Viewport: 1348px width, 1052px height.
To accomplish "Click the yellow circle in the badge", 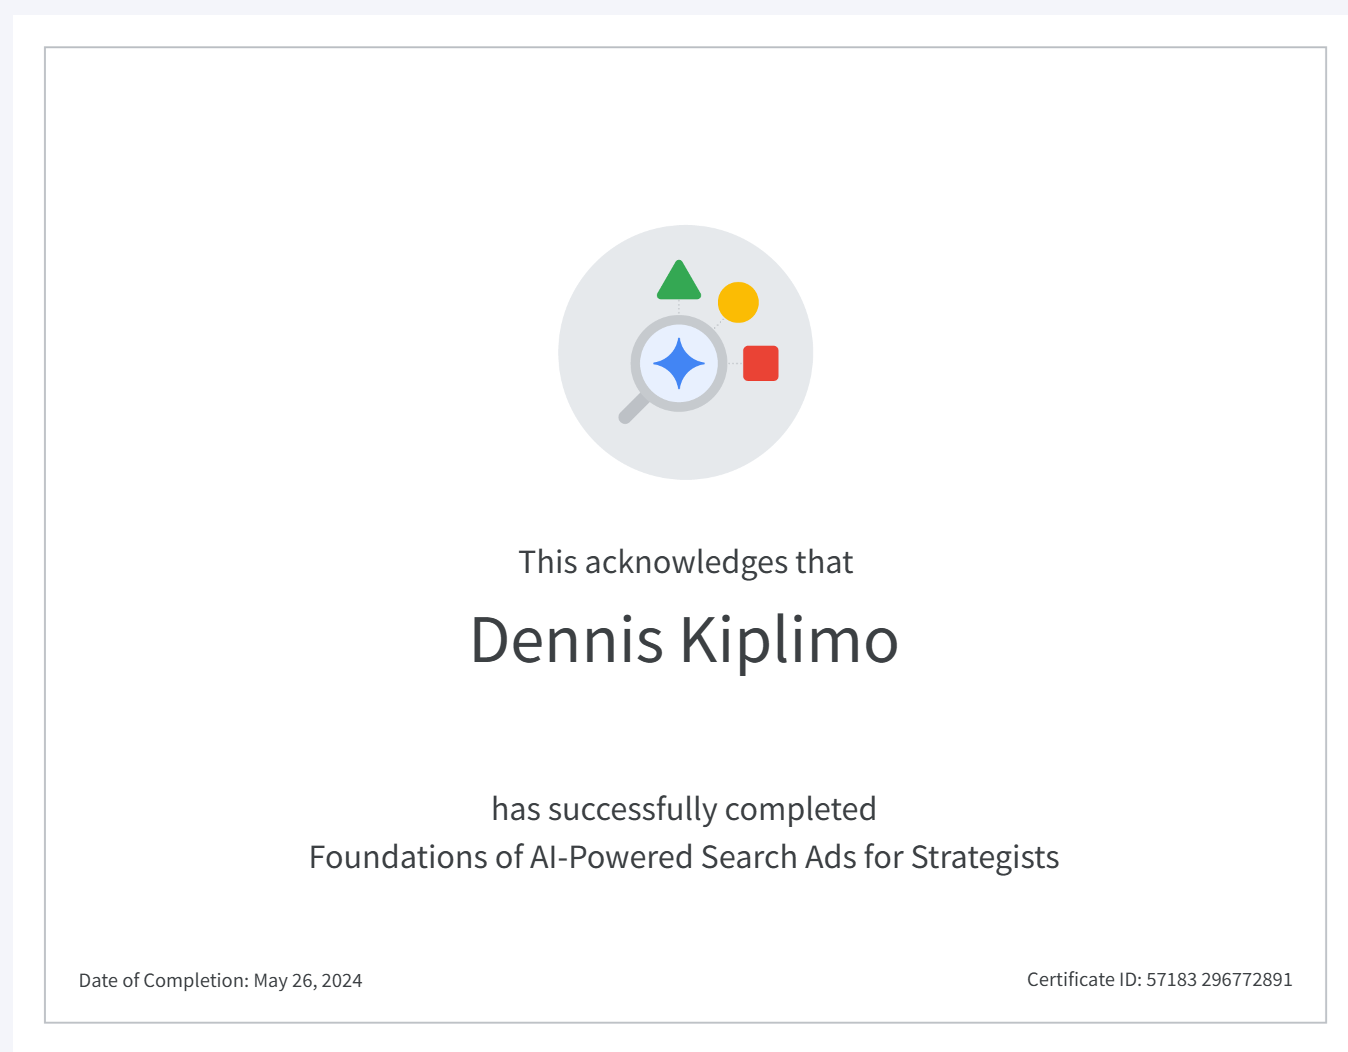I will [x=738, y=302].
